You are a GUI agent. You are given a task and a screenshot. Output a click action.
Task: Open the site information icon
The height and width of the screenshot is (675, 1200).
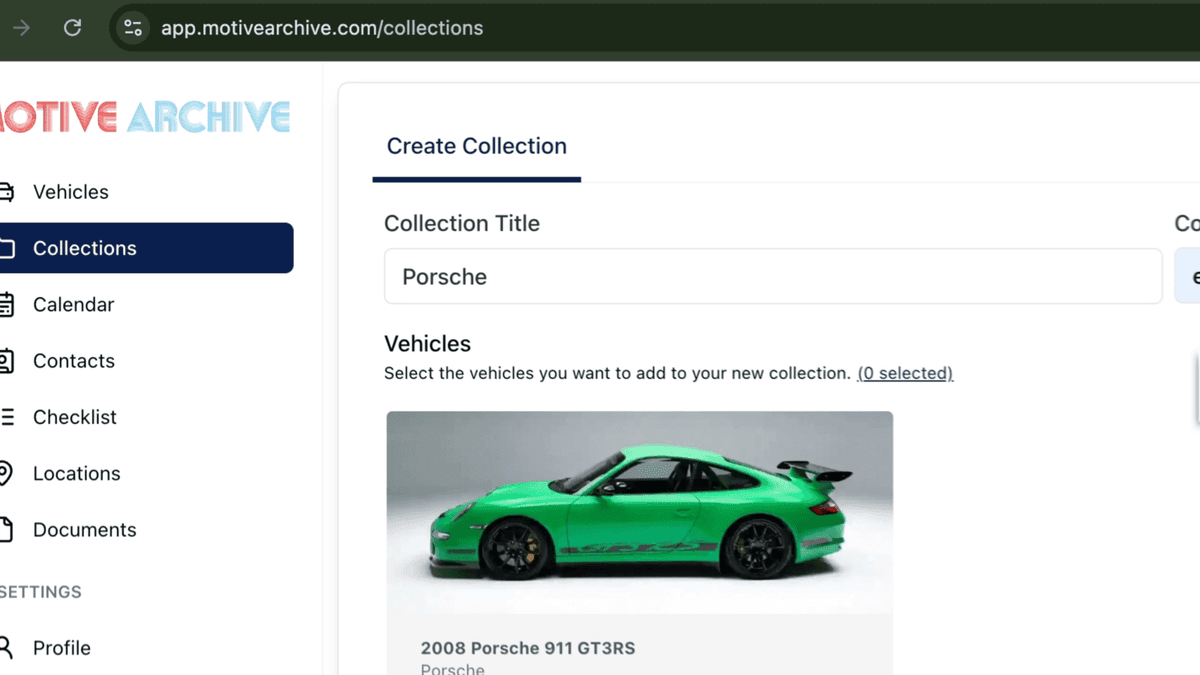[x=133, y=28]
